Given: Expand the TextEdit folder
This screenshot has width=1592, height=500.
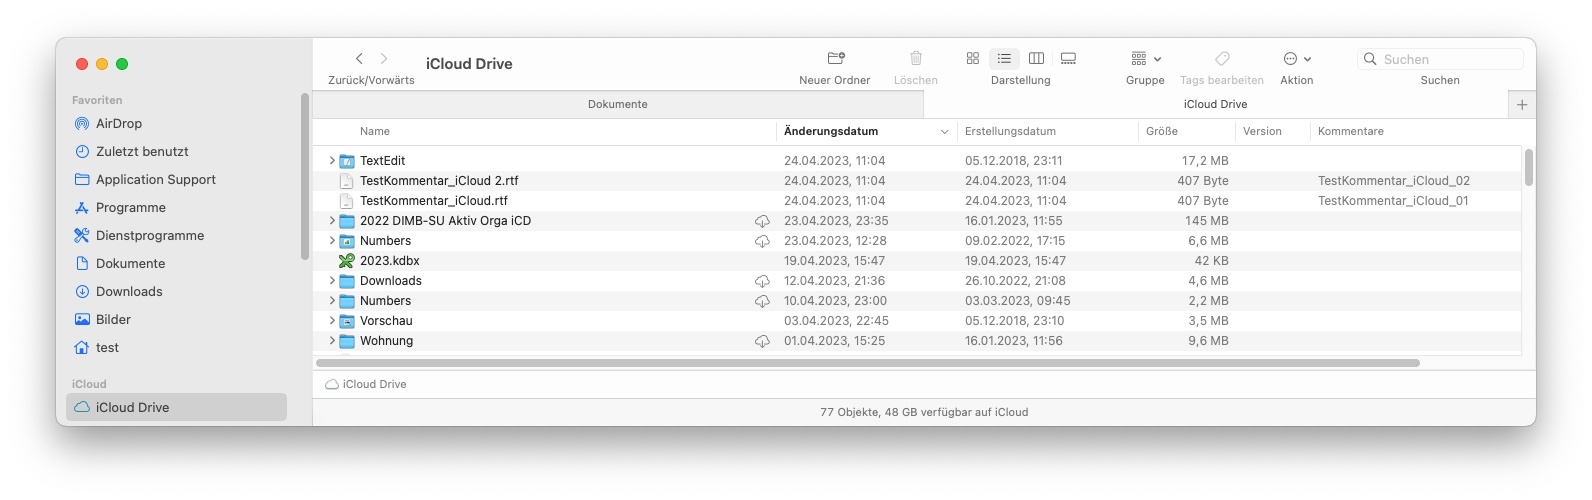Looking at the screenshot, I should tap(332, 161).
